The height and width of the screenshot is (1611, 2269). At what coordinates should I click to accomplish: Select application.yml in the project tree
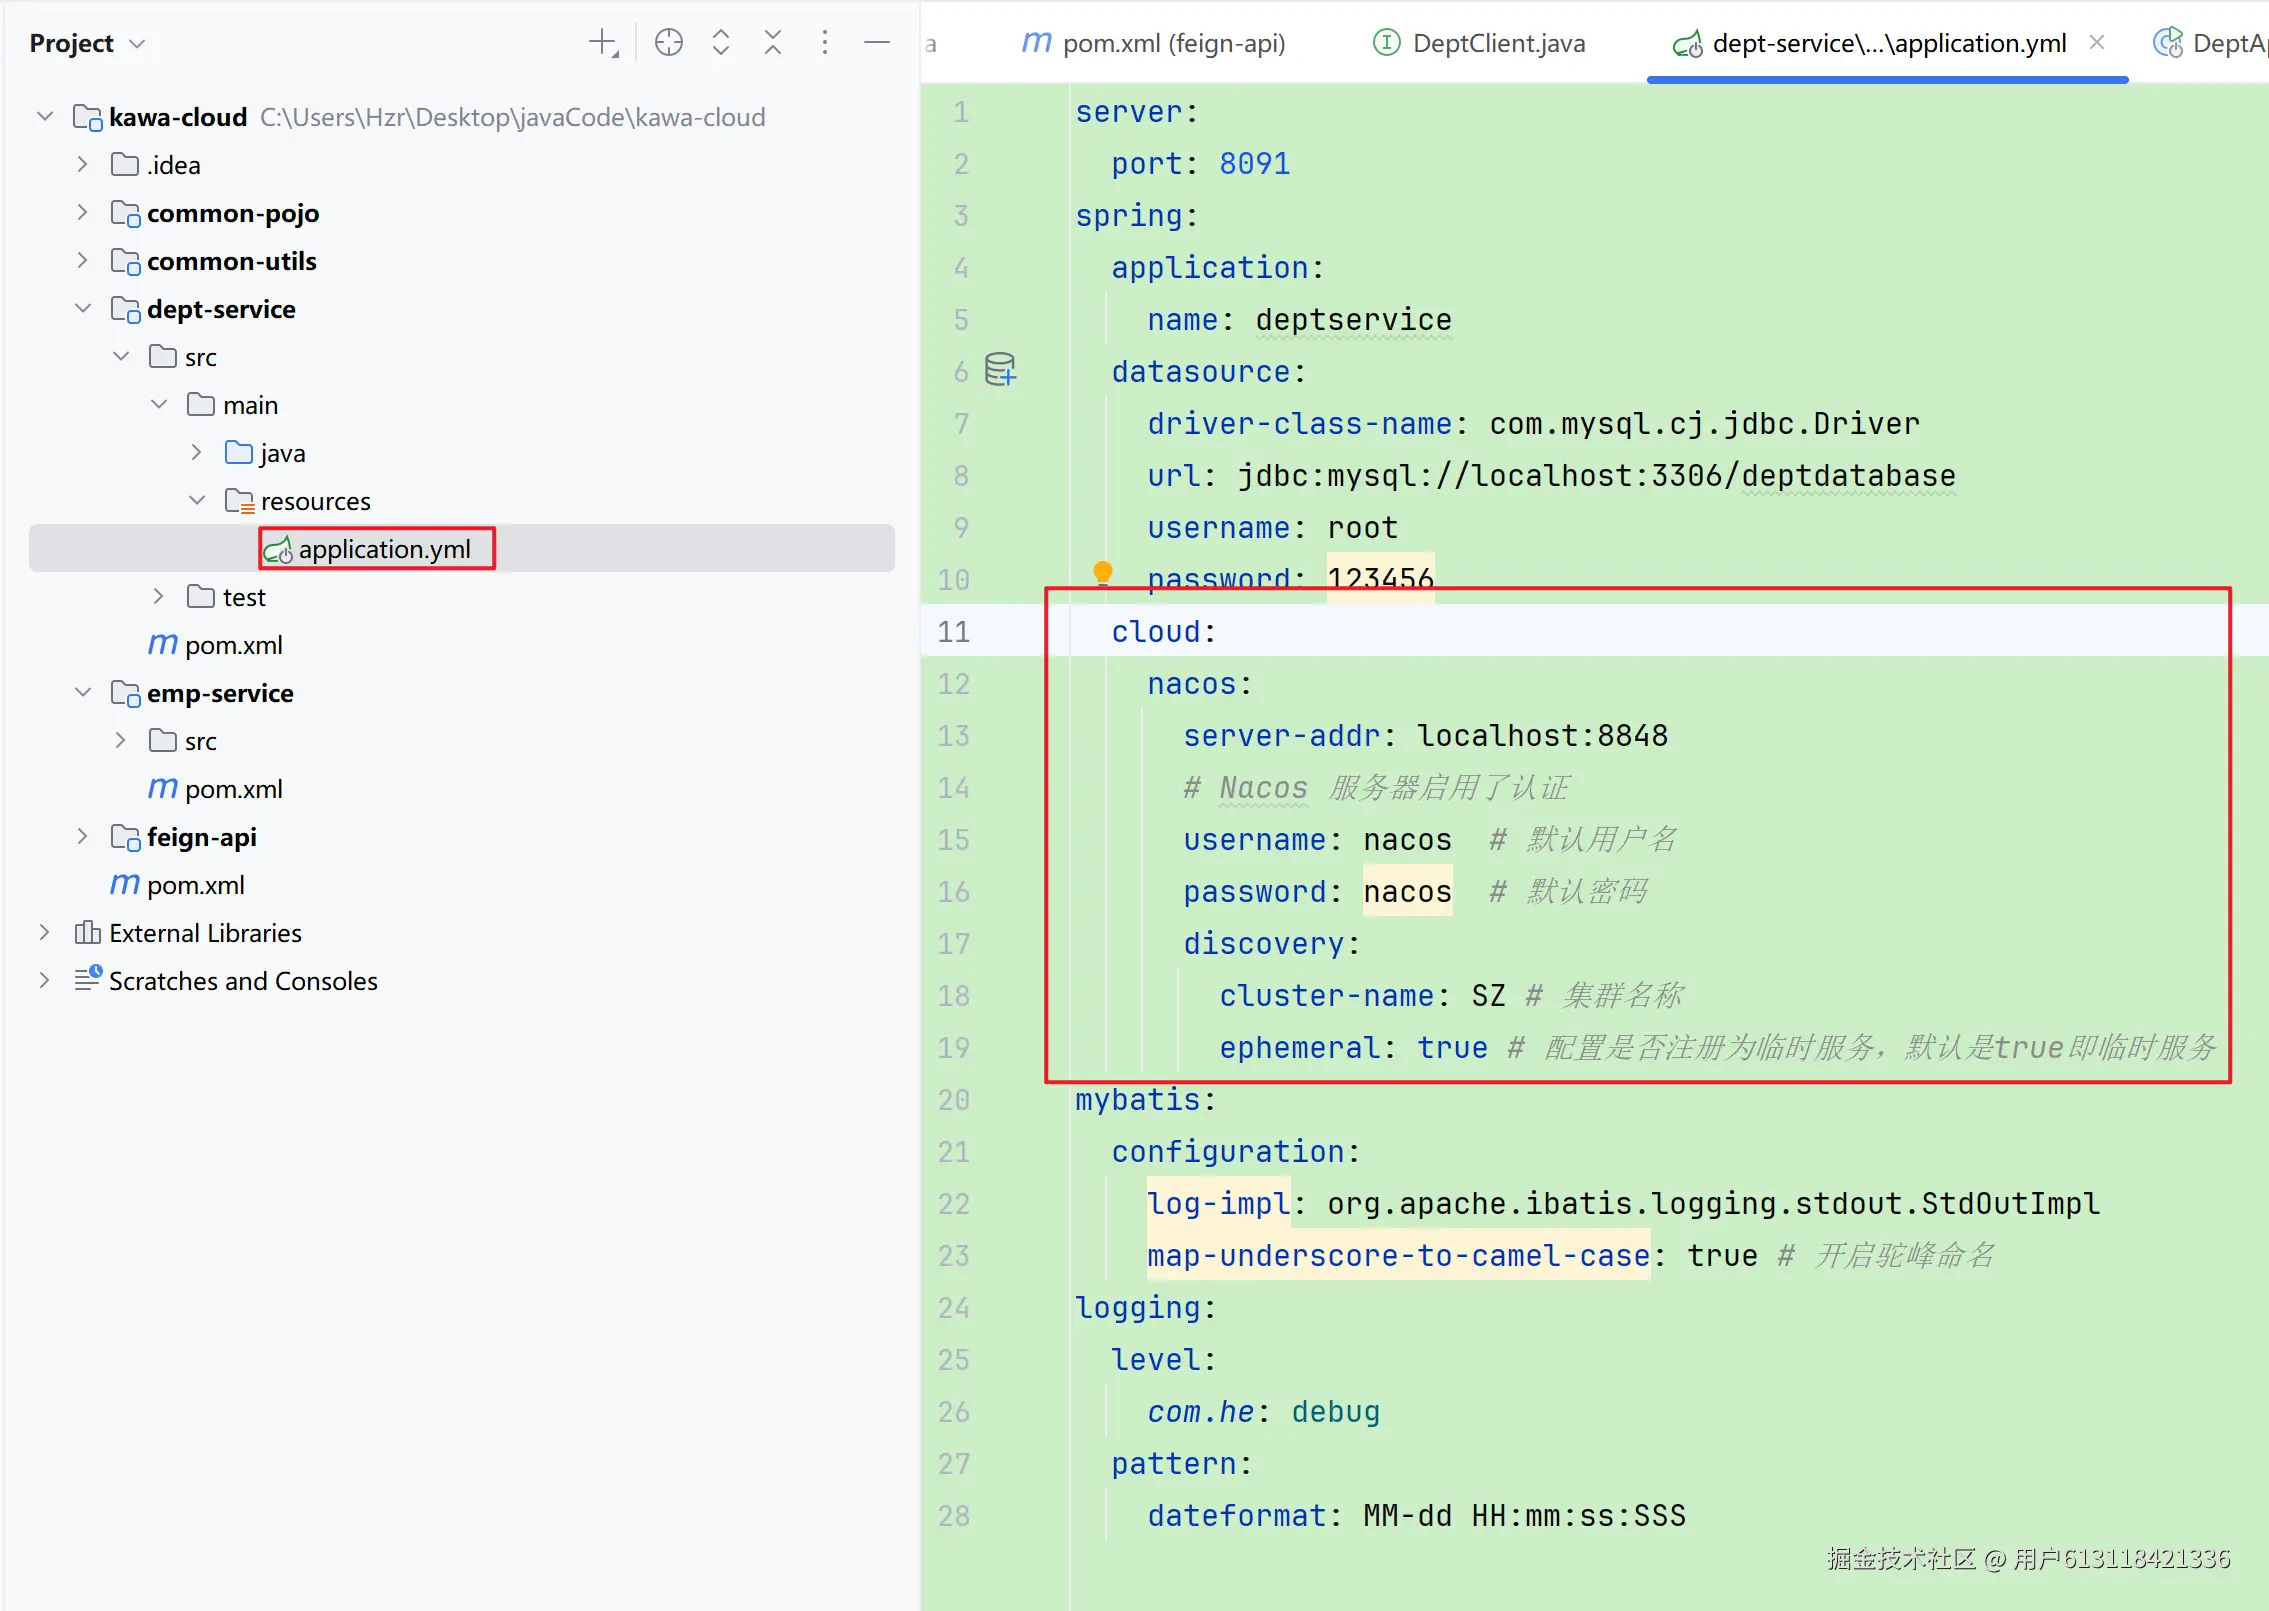tap(384, 549)
